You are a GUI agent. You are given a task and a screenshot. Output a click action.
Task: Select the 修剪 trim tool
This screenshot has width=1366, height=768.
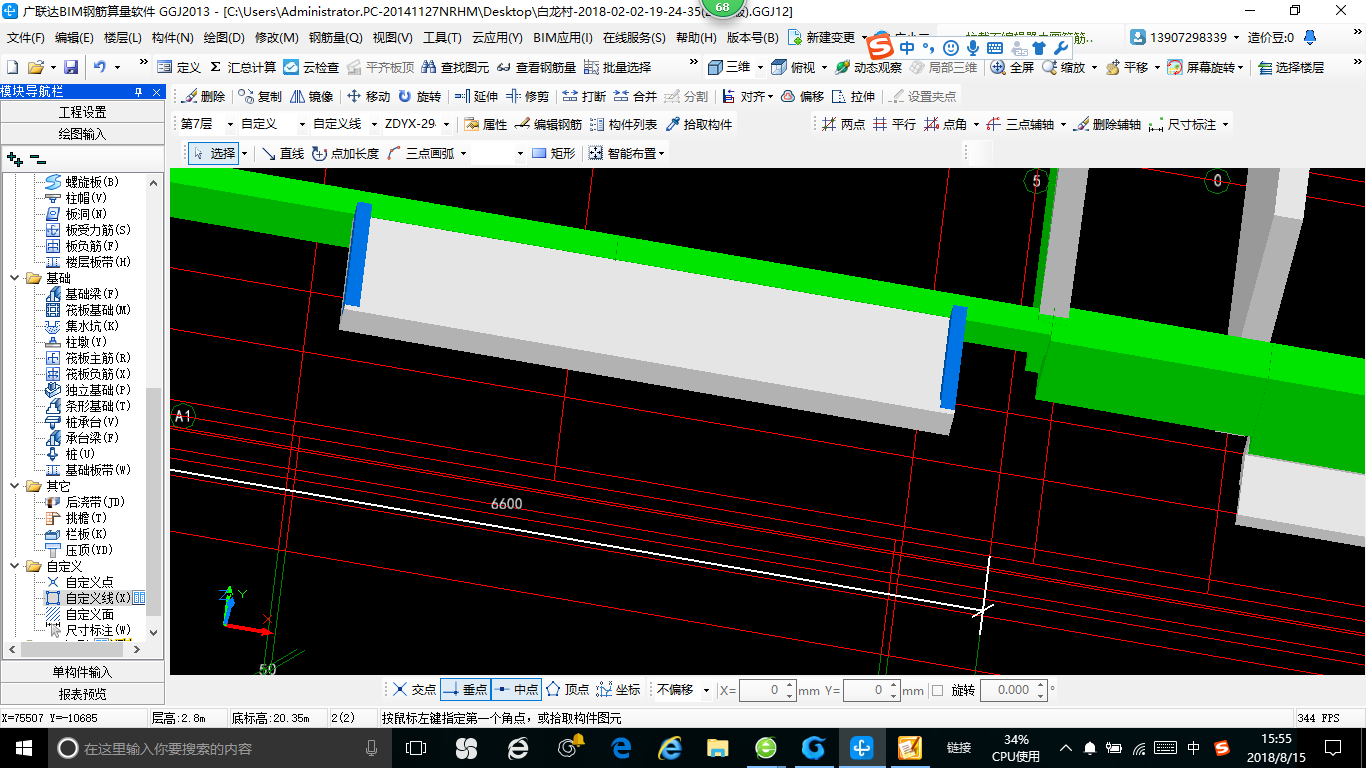[527, 97]
